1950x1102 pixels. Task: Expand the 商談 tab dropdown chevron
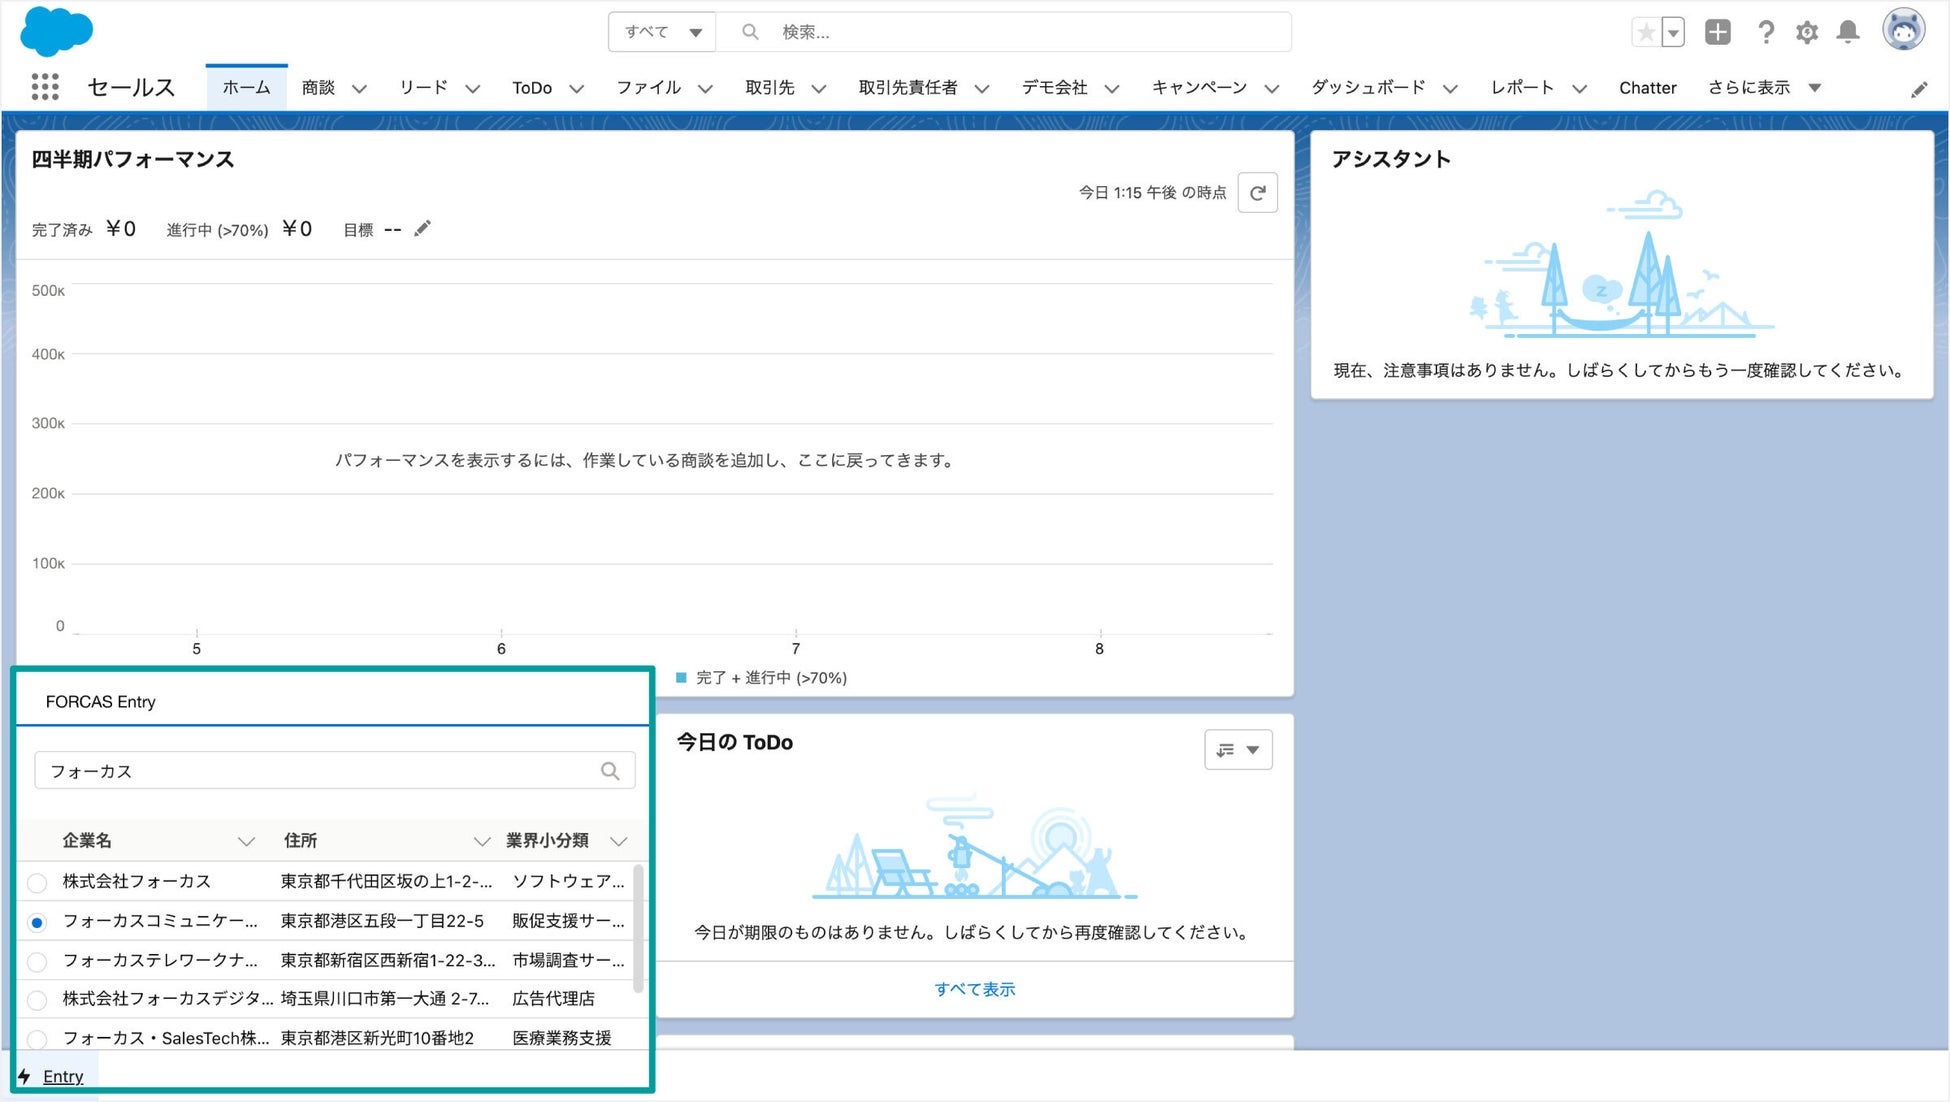pos(359,88)
